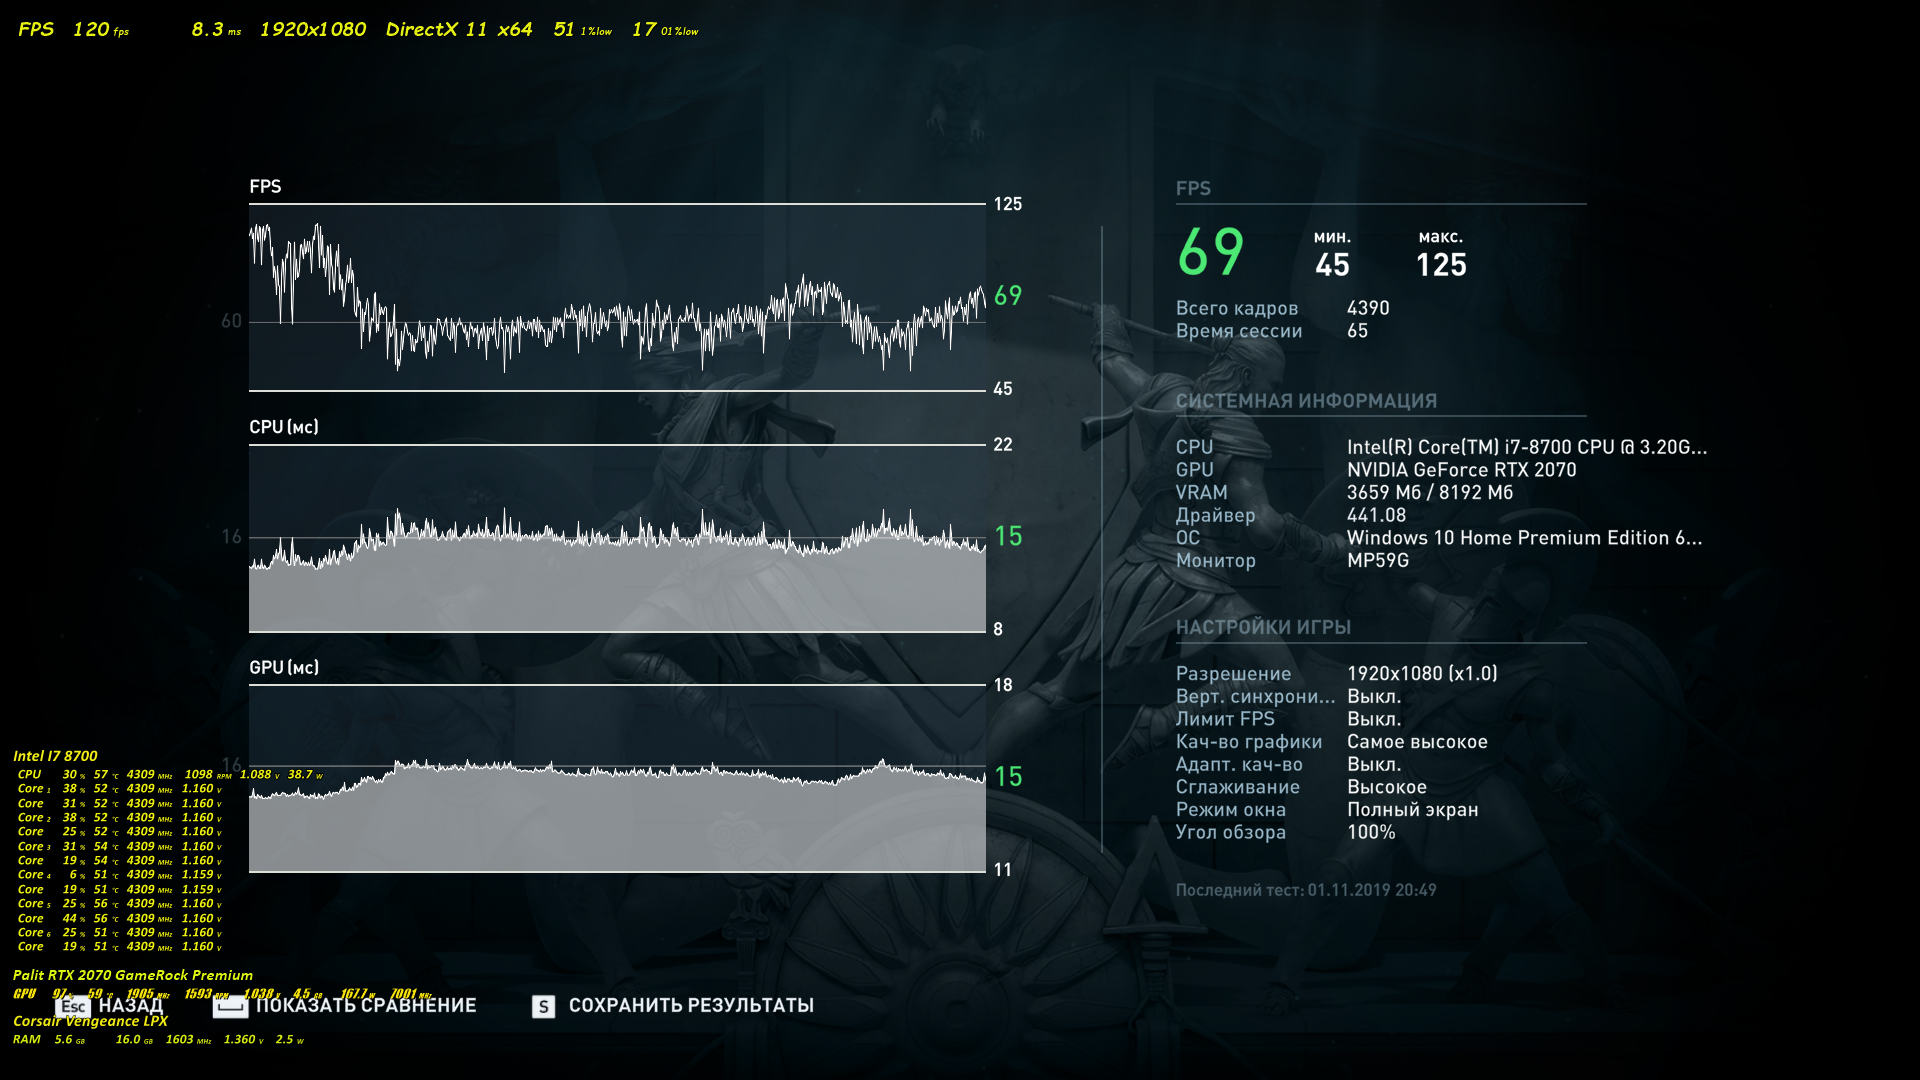This screenshot has height=1080, width=1920.
Task: Click the NVIDIA GeForce RTX 2070 GPU entry
Action: (x=1461, y=470)
